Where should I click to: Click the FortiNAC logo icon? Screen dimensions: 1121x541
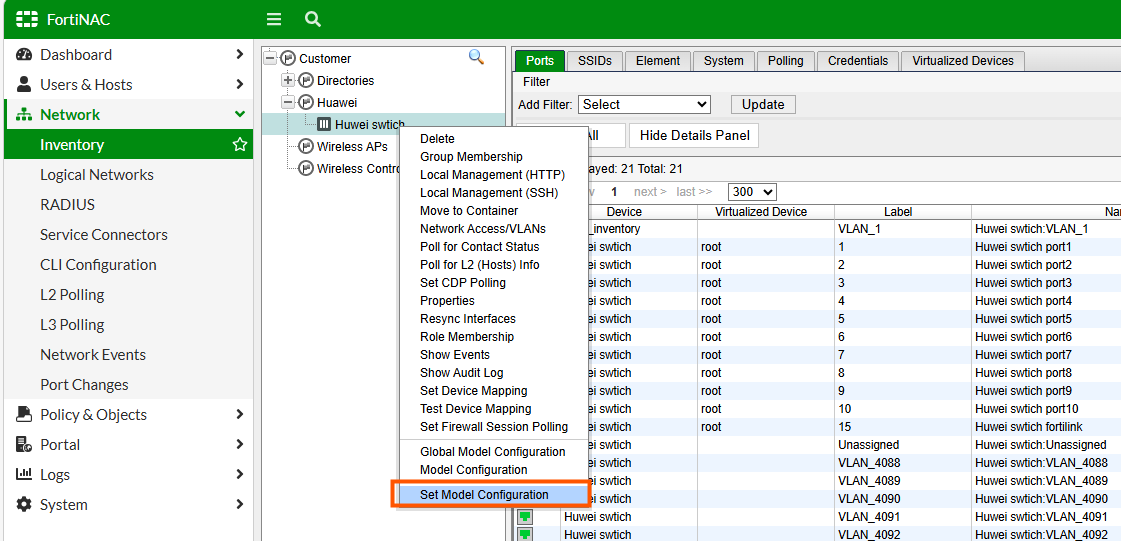click(x=26, y=19)
